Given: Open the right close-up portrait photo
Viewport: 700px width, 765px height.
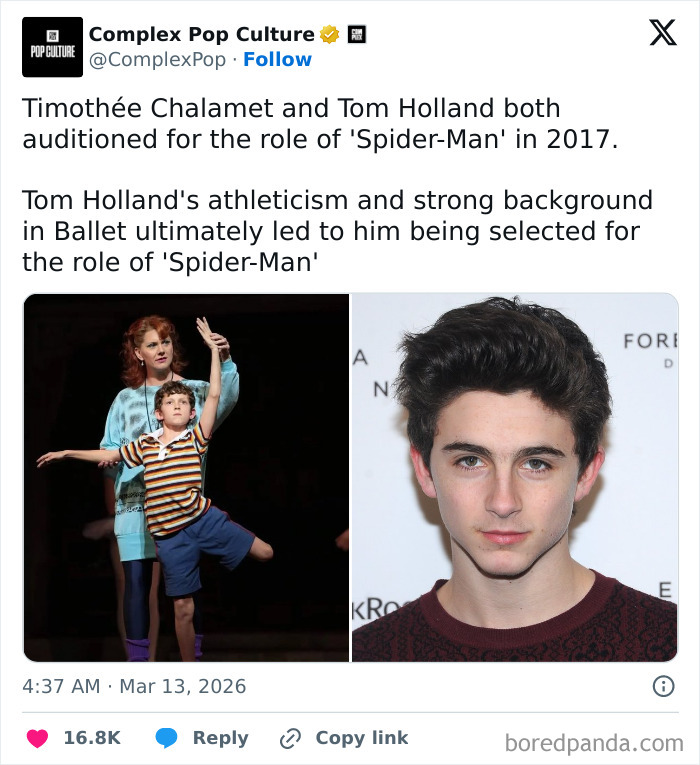Looking at the screenshot, I should 515,477.
